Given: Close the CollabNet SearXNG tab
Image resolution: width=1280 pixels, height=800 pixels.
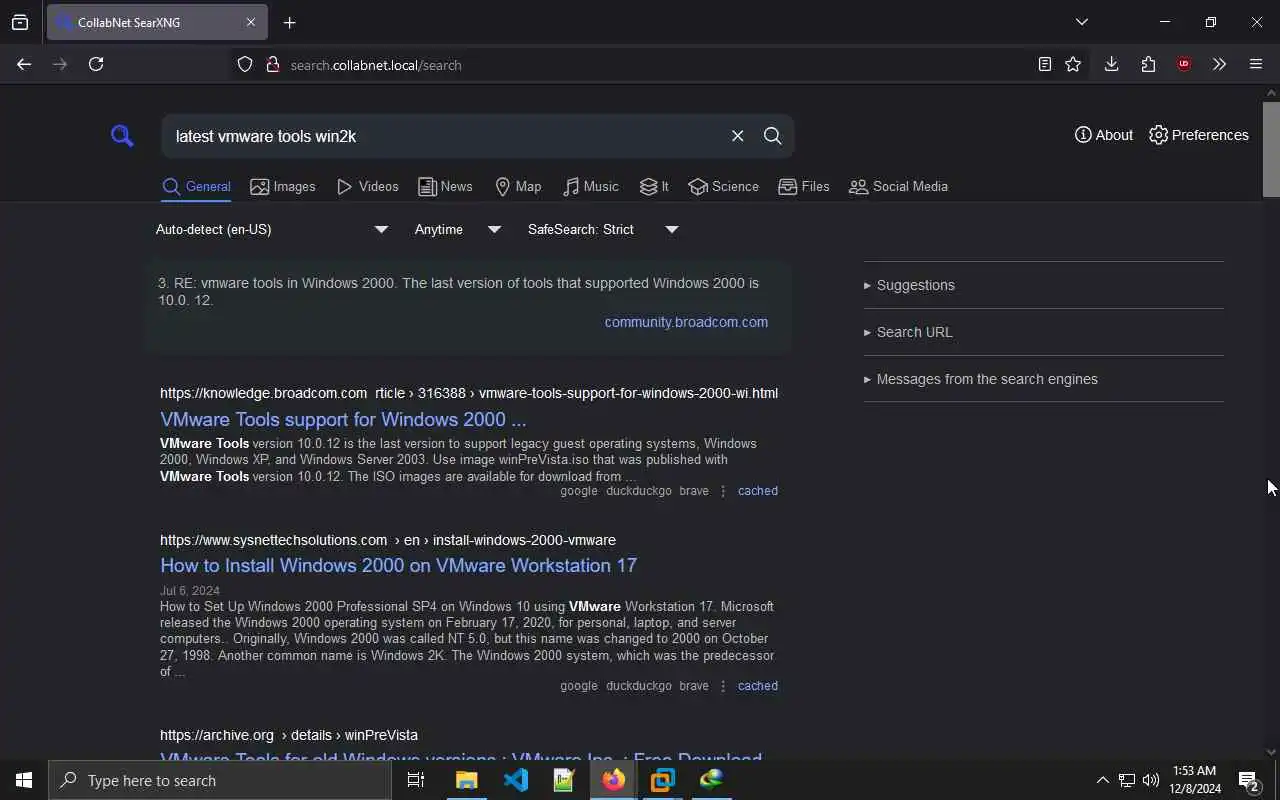Looking at the screenshot, I should tap(251, 22).
